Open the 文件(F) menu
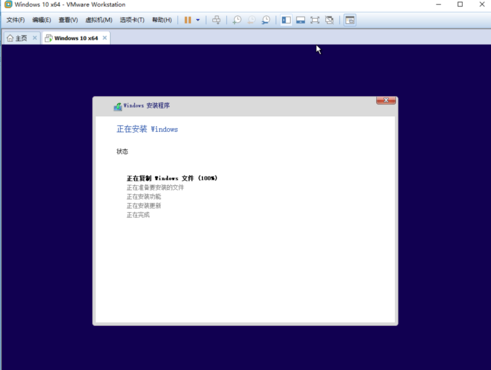The height and width of the screenshot is (370, 491). 15,20
